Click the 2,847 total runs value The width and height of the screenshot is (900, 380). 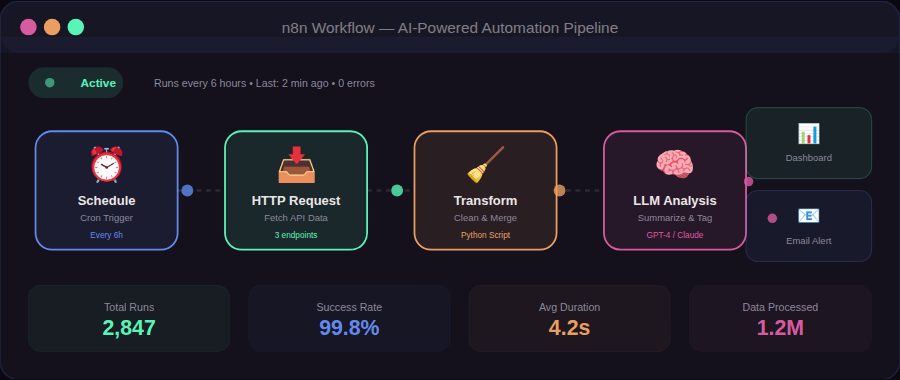click(129, 328)
